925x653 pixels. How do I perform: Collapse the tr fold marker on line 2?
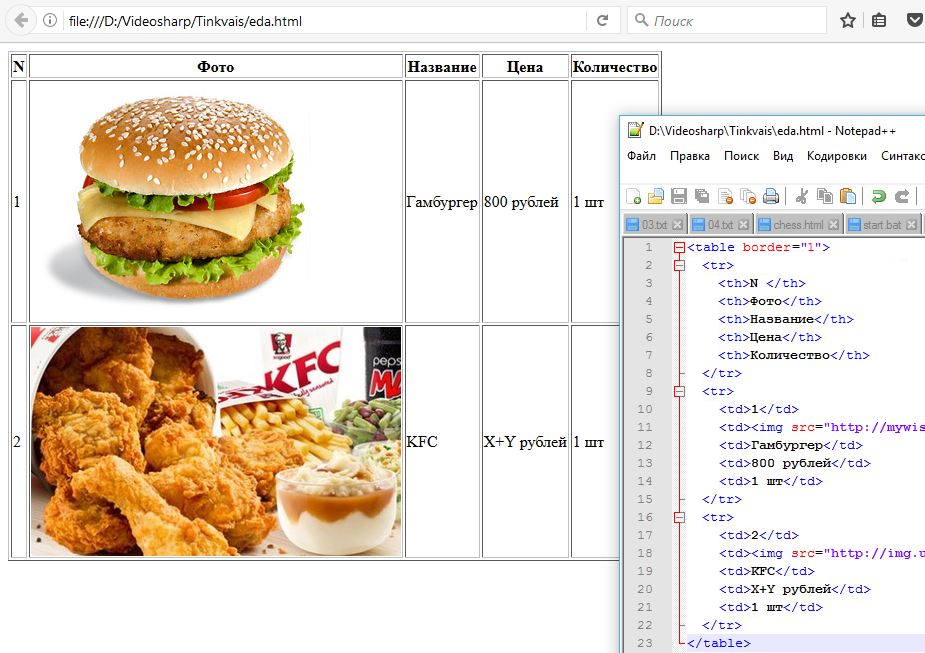[680, 265]
